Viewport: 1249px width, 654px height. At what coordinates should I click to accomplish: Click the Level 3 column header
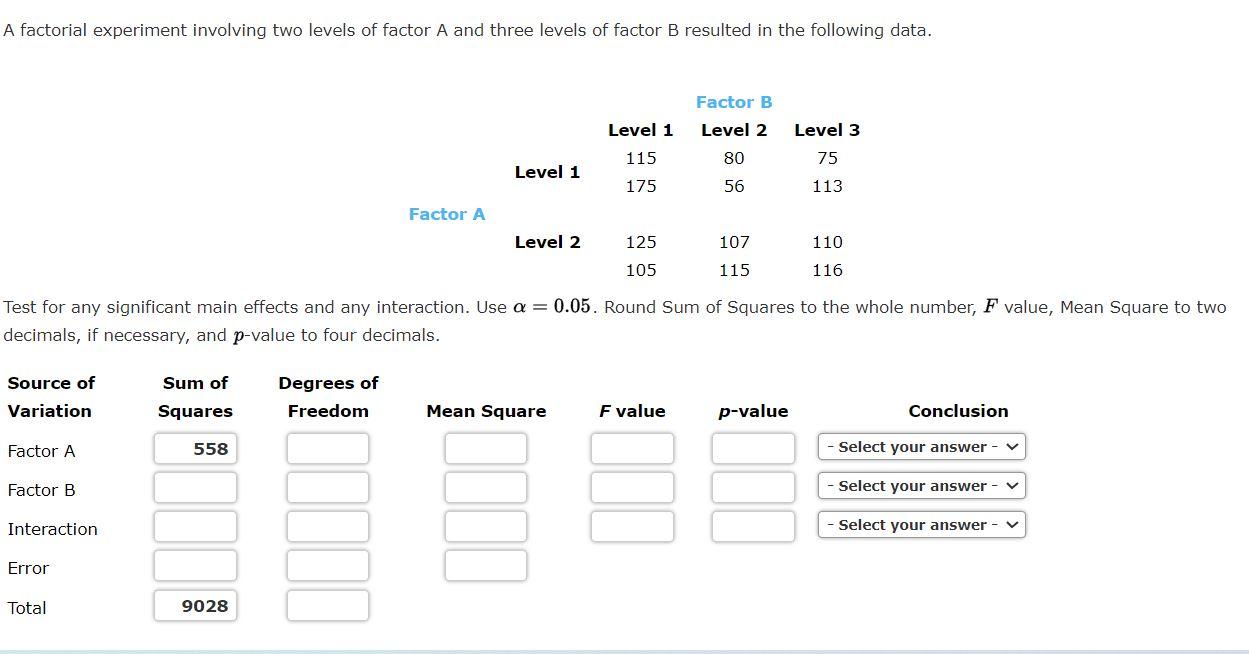click(x=827, y=130)
